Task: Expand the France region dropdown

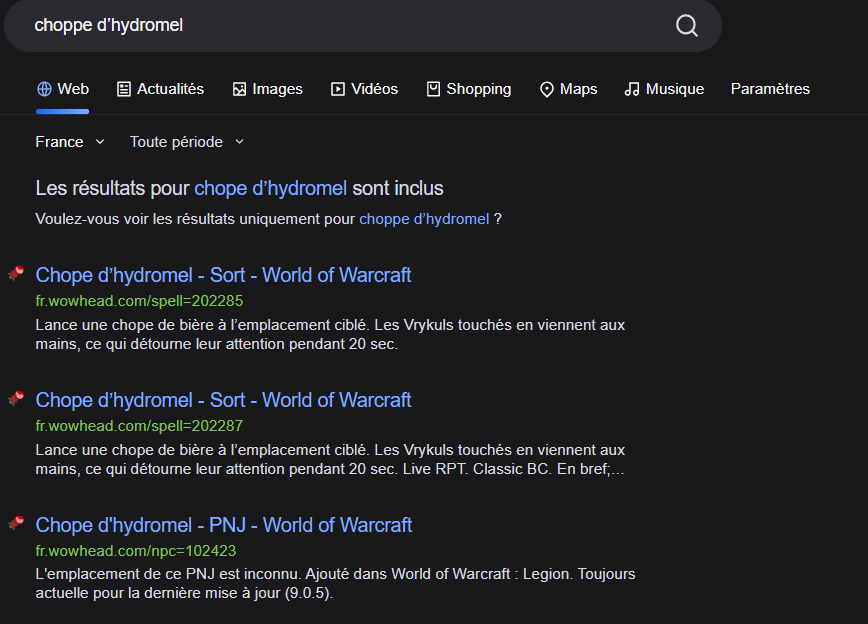Action: [70, 142]
